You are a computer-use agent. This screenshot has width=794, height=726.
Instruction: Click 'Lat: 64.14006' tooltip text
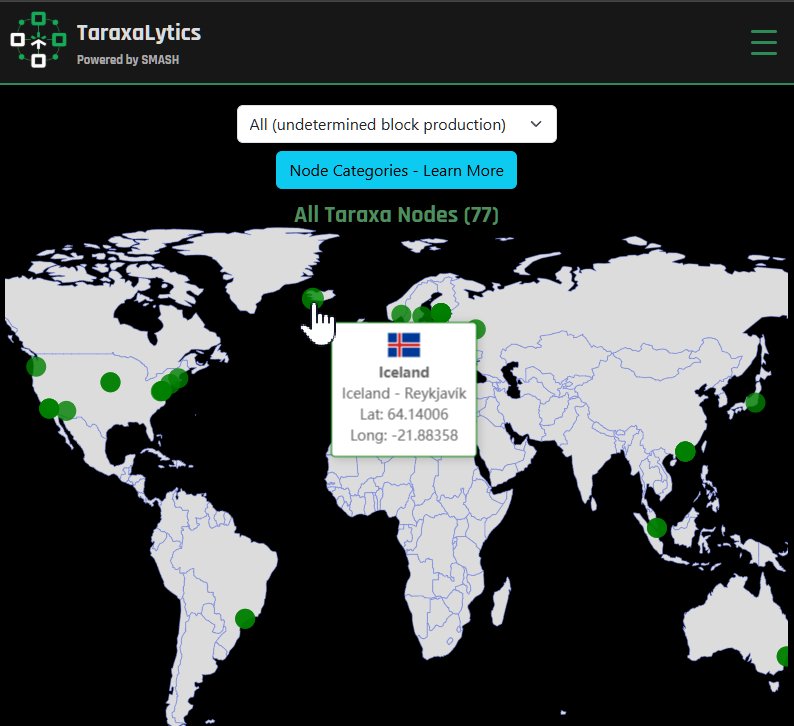click(x=404, y=414)
